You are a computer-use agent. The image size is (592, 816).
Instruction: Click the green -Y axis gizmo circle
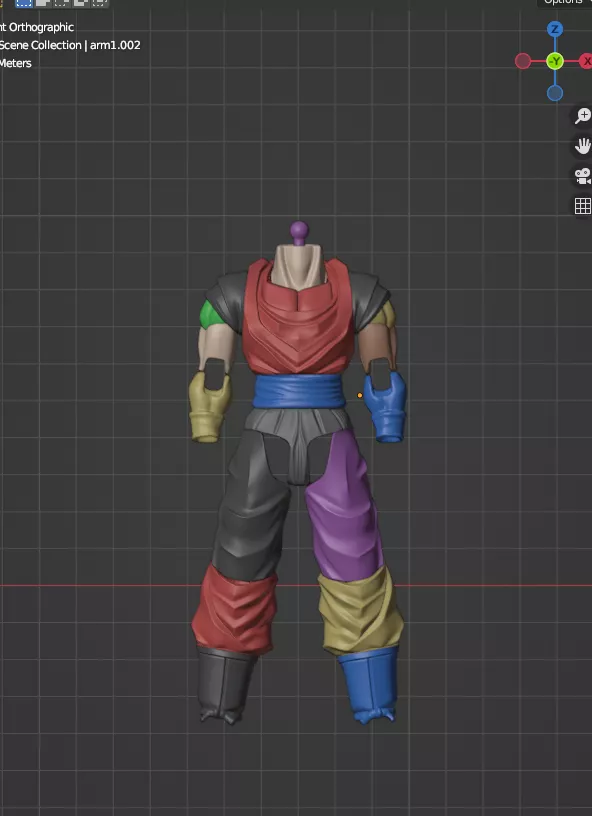tap(555, 61)
